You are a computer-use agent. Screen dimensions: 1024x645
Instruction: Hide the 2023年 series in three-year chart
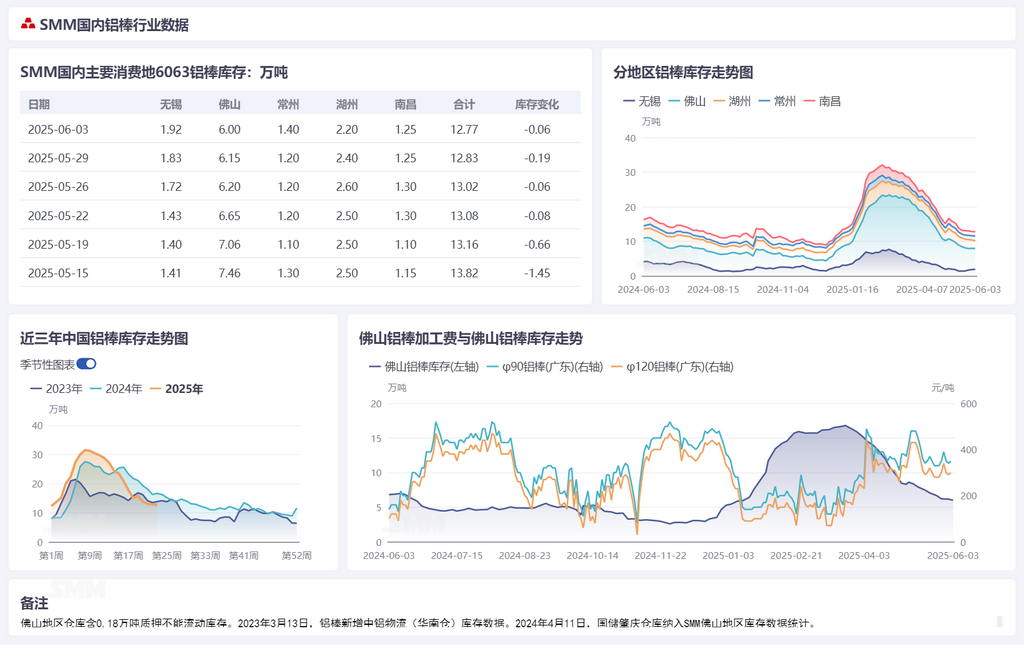pyautogui.click(x=56, y=389)
